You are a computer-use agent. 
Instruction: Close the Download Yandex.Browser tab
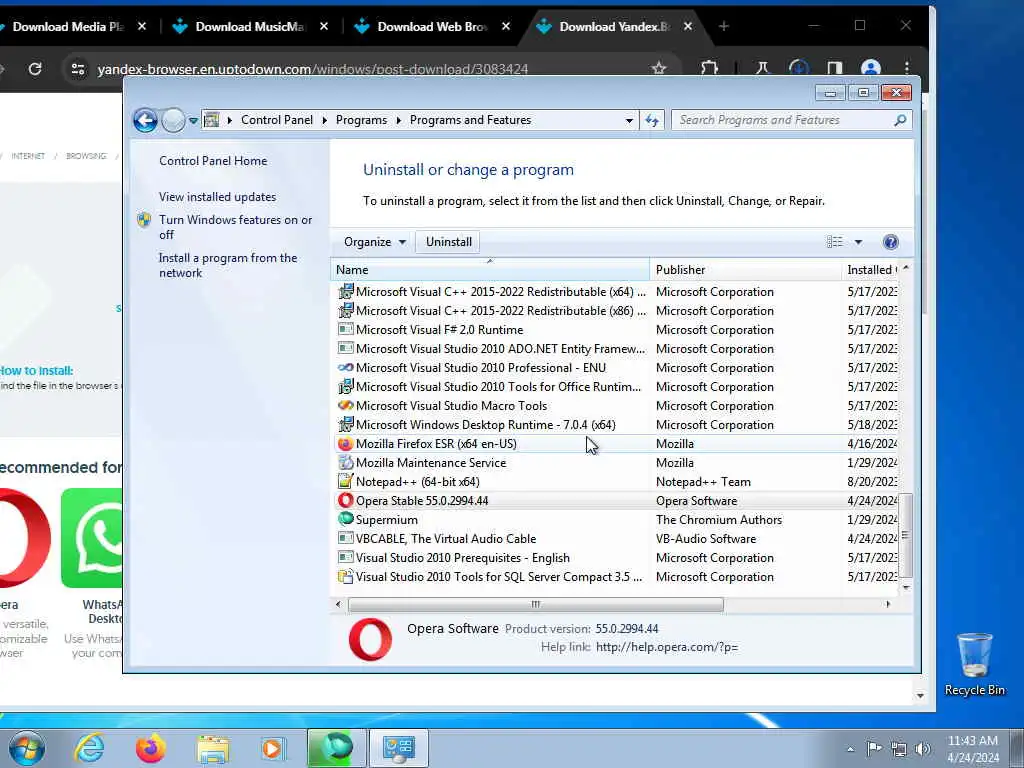688,27
